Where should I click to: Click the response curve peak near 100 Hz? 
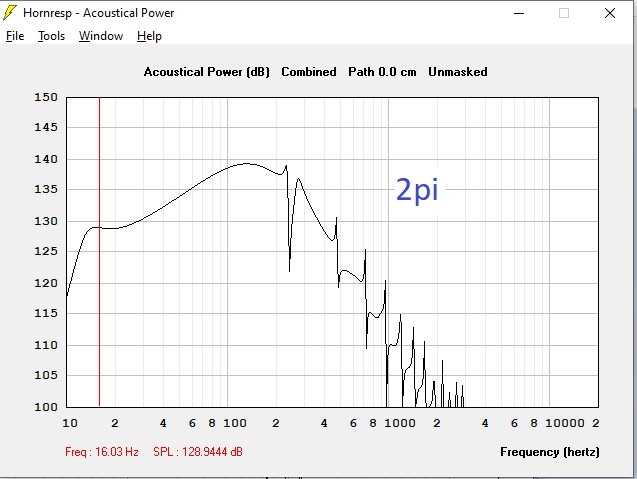247,164
